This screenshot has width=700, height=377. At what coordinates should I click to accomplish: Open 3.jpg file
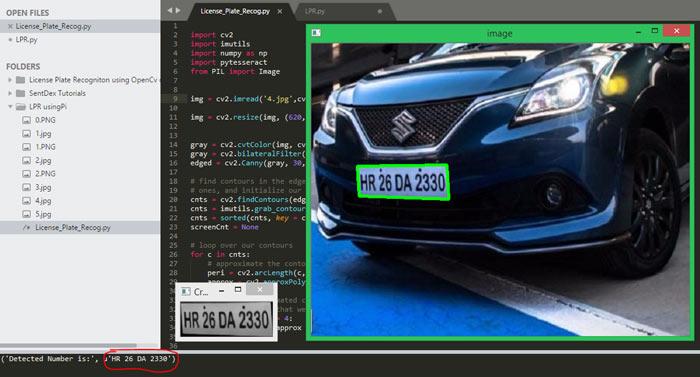(43, 187)
